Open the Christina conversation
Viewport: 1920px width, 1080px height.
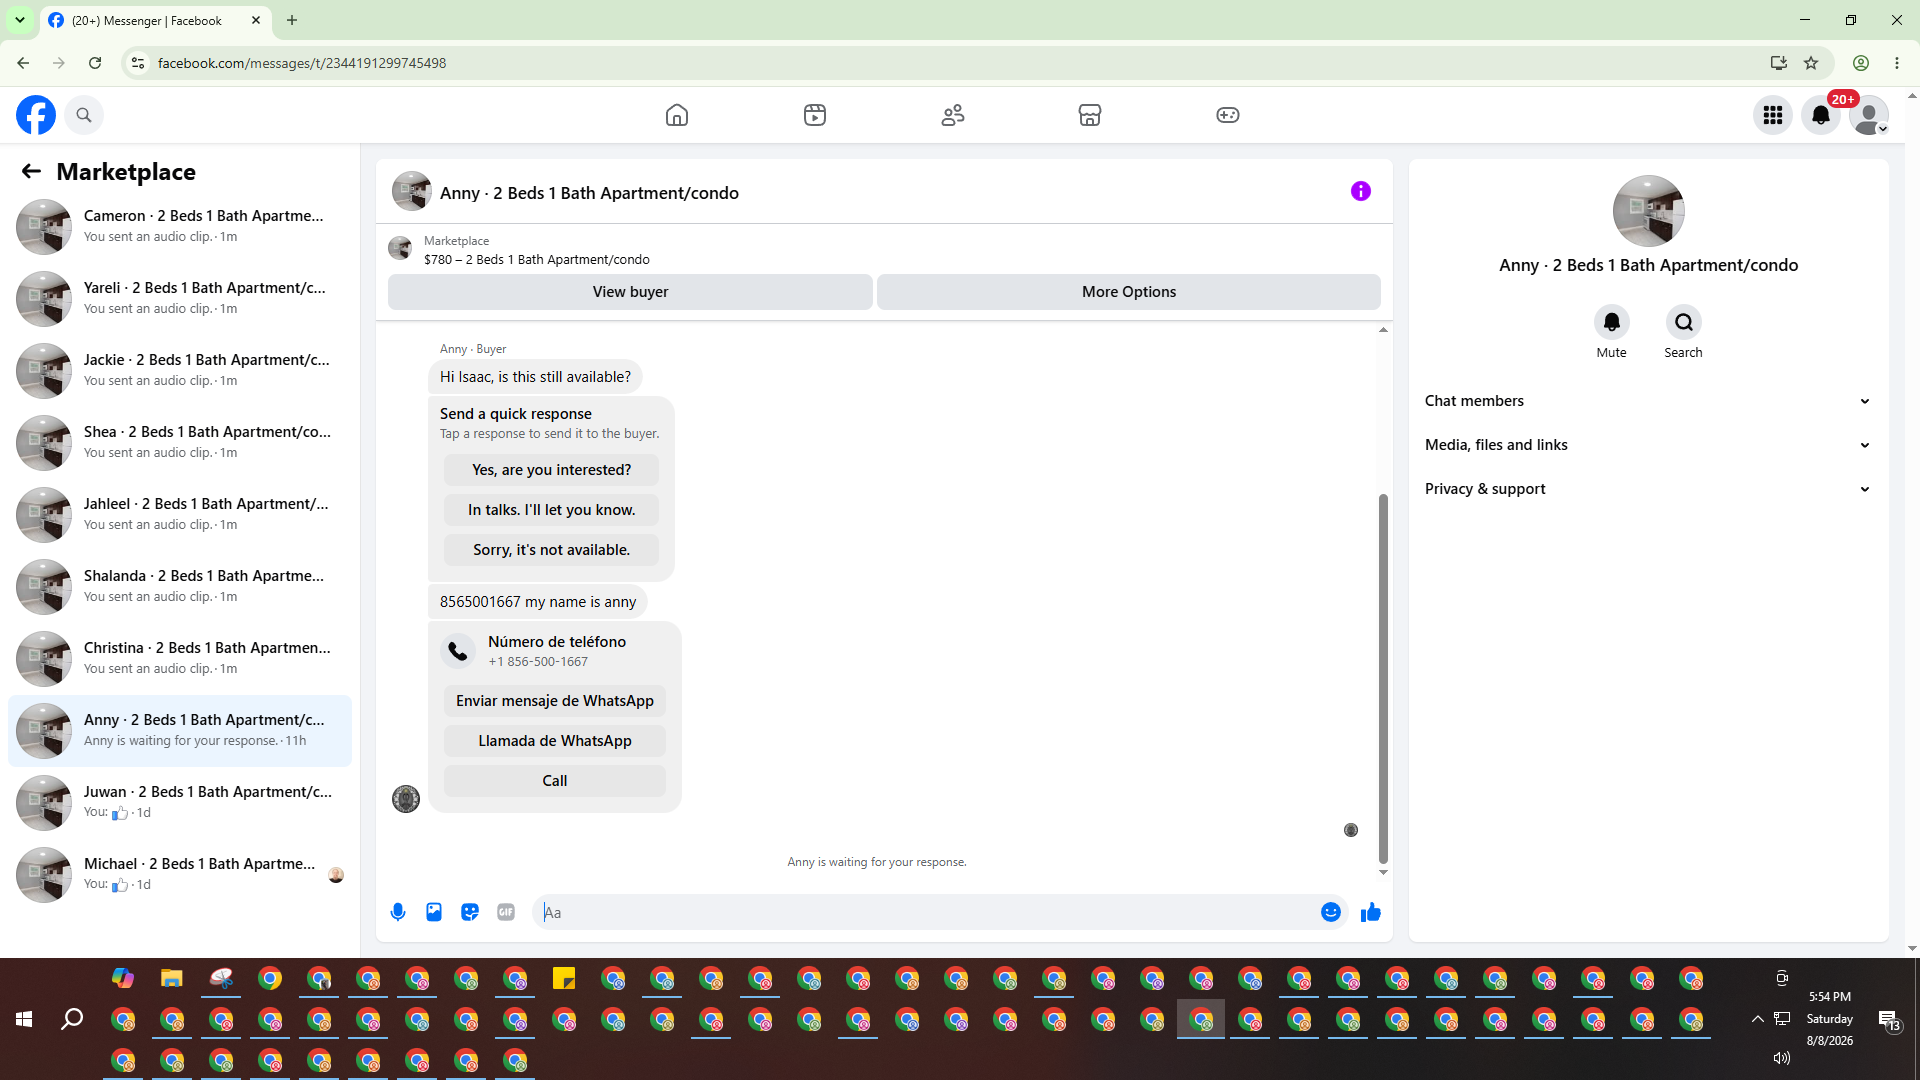(180, 659)
